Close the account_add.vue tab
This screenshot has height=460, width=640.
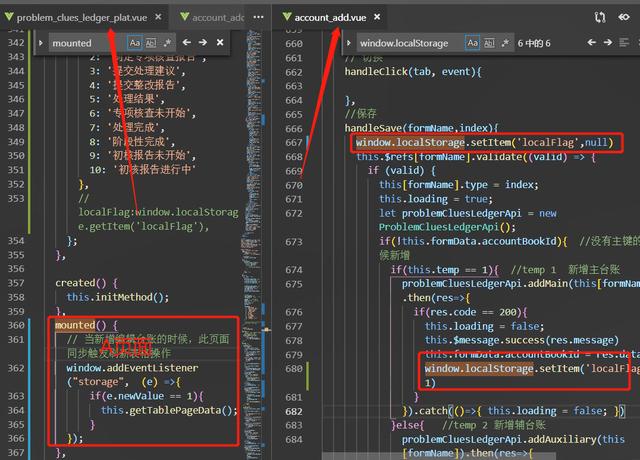(377, 17)
